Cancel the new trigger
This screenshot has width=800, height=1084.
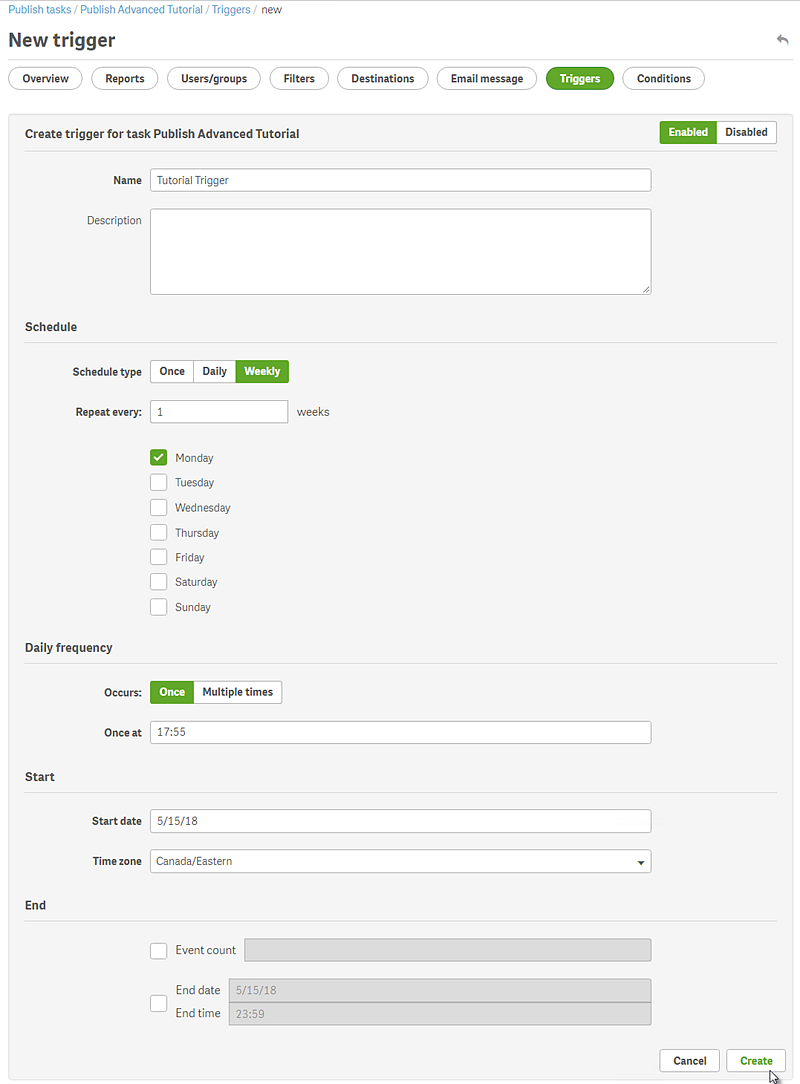pos(689,1060)
